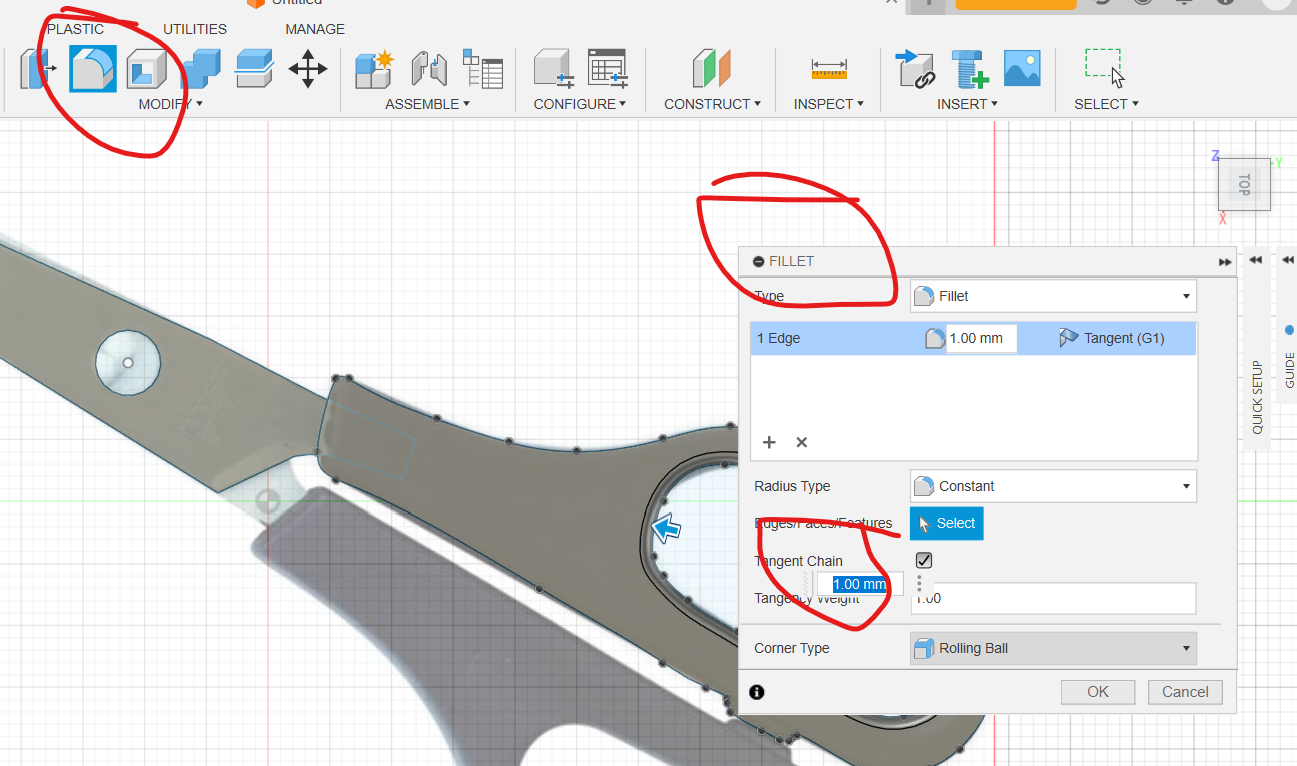
Task: Open the Guide side panel
Action: (1289, 369)
